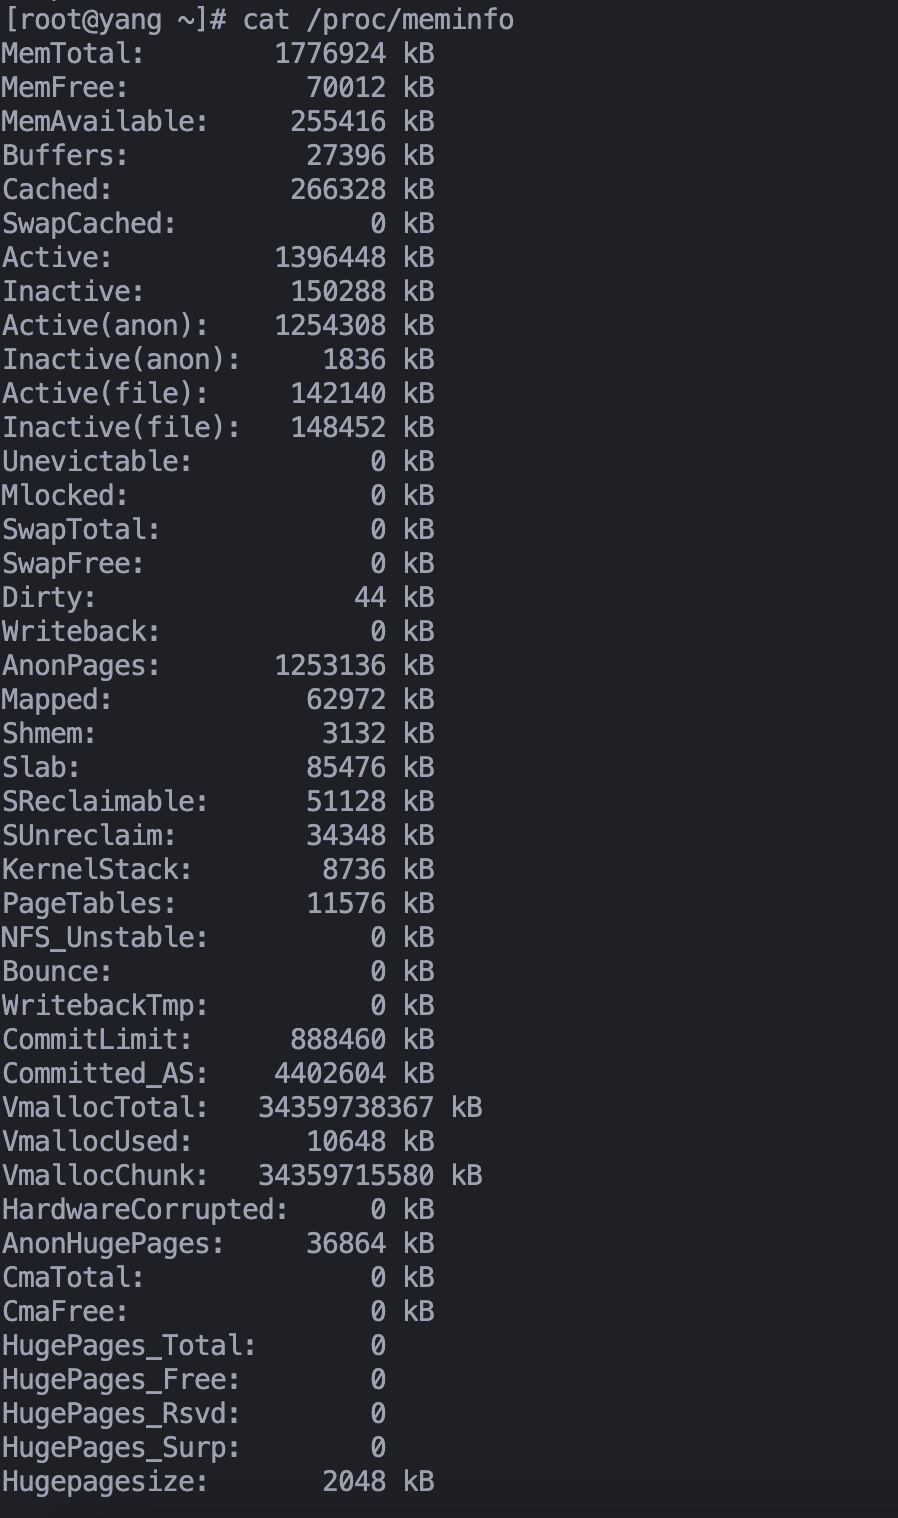
Task: Click the MemFree label
Action: point(65,87)
